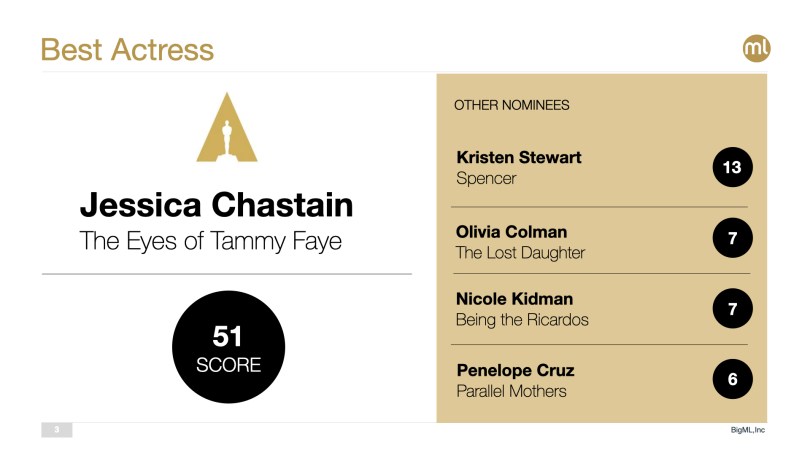Click Olivia Colman's score badge 7

pyautogui.click(x=731, y=239)
